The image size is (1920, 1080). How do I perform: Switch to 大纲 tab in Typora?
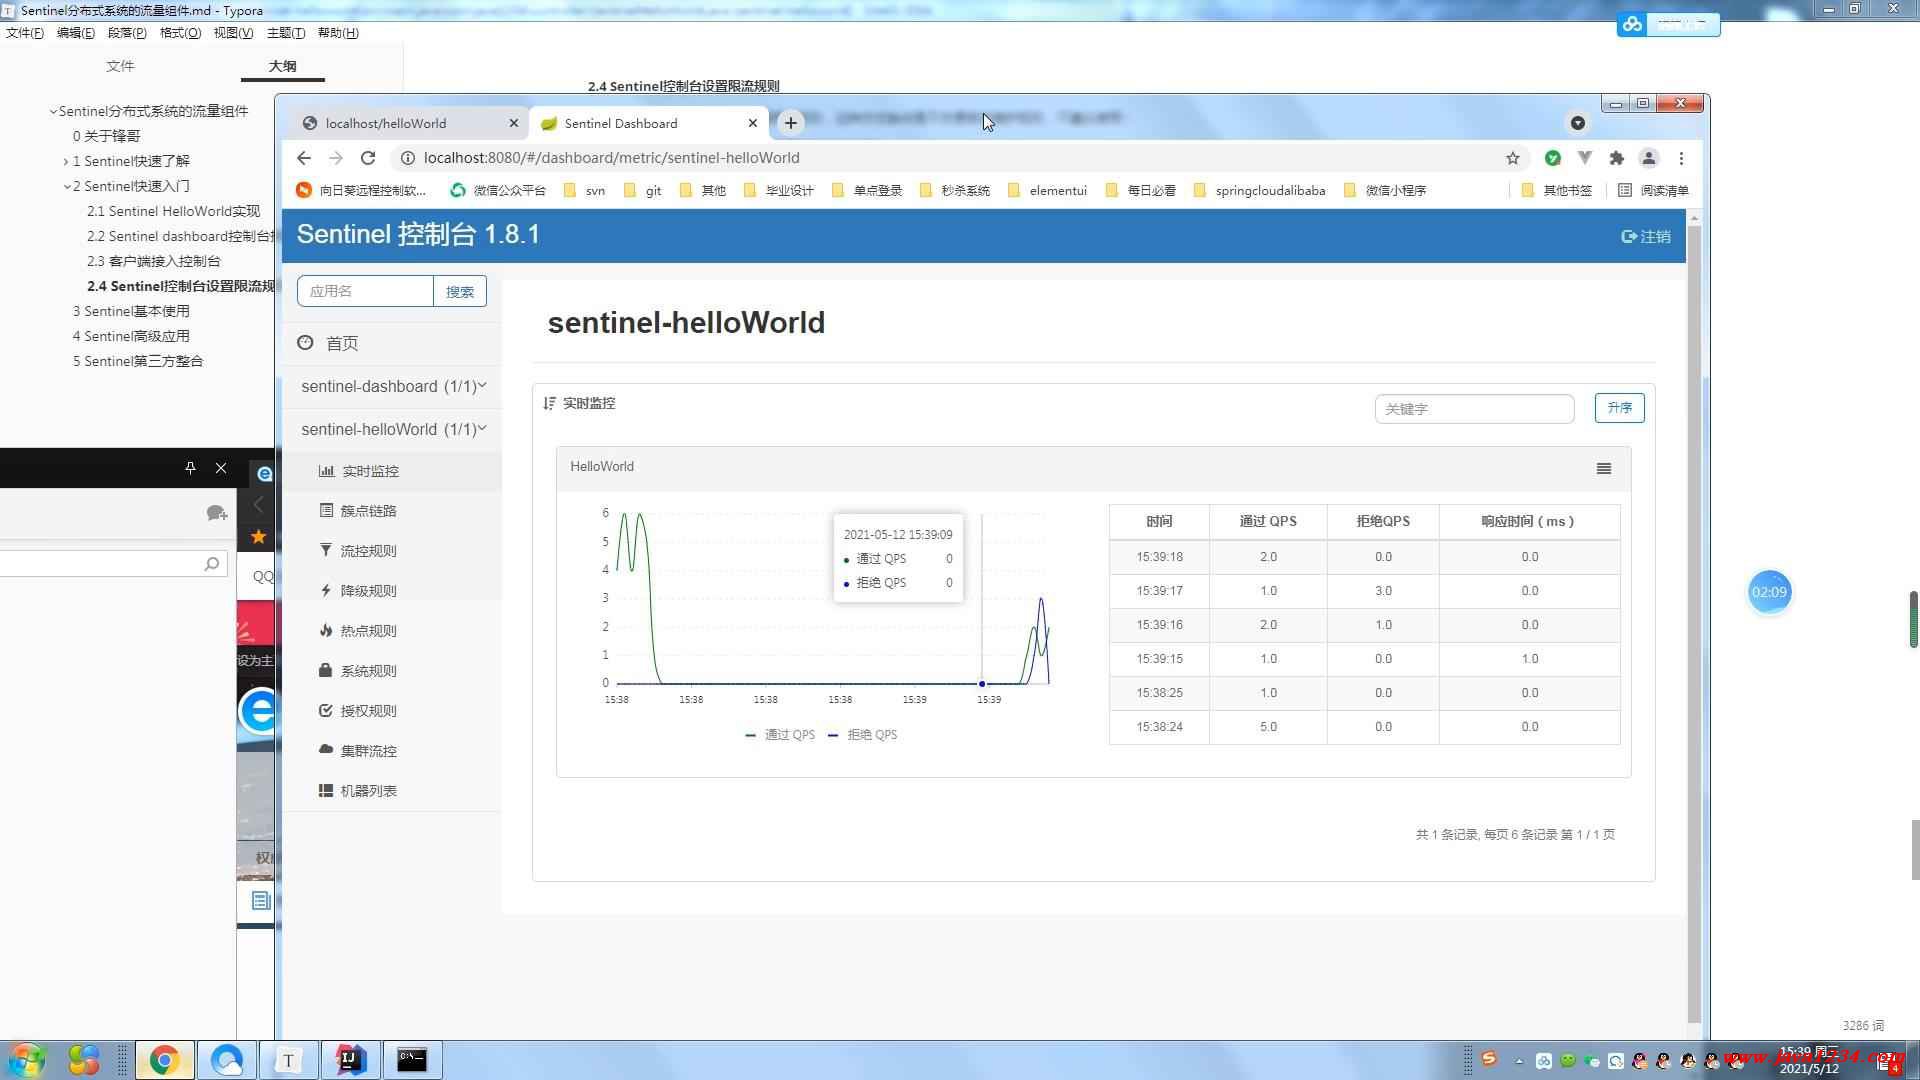tap(282, 66)
